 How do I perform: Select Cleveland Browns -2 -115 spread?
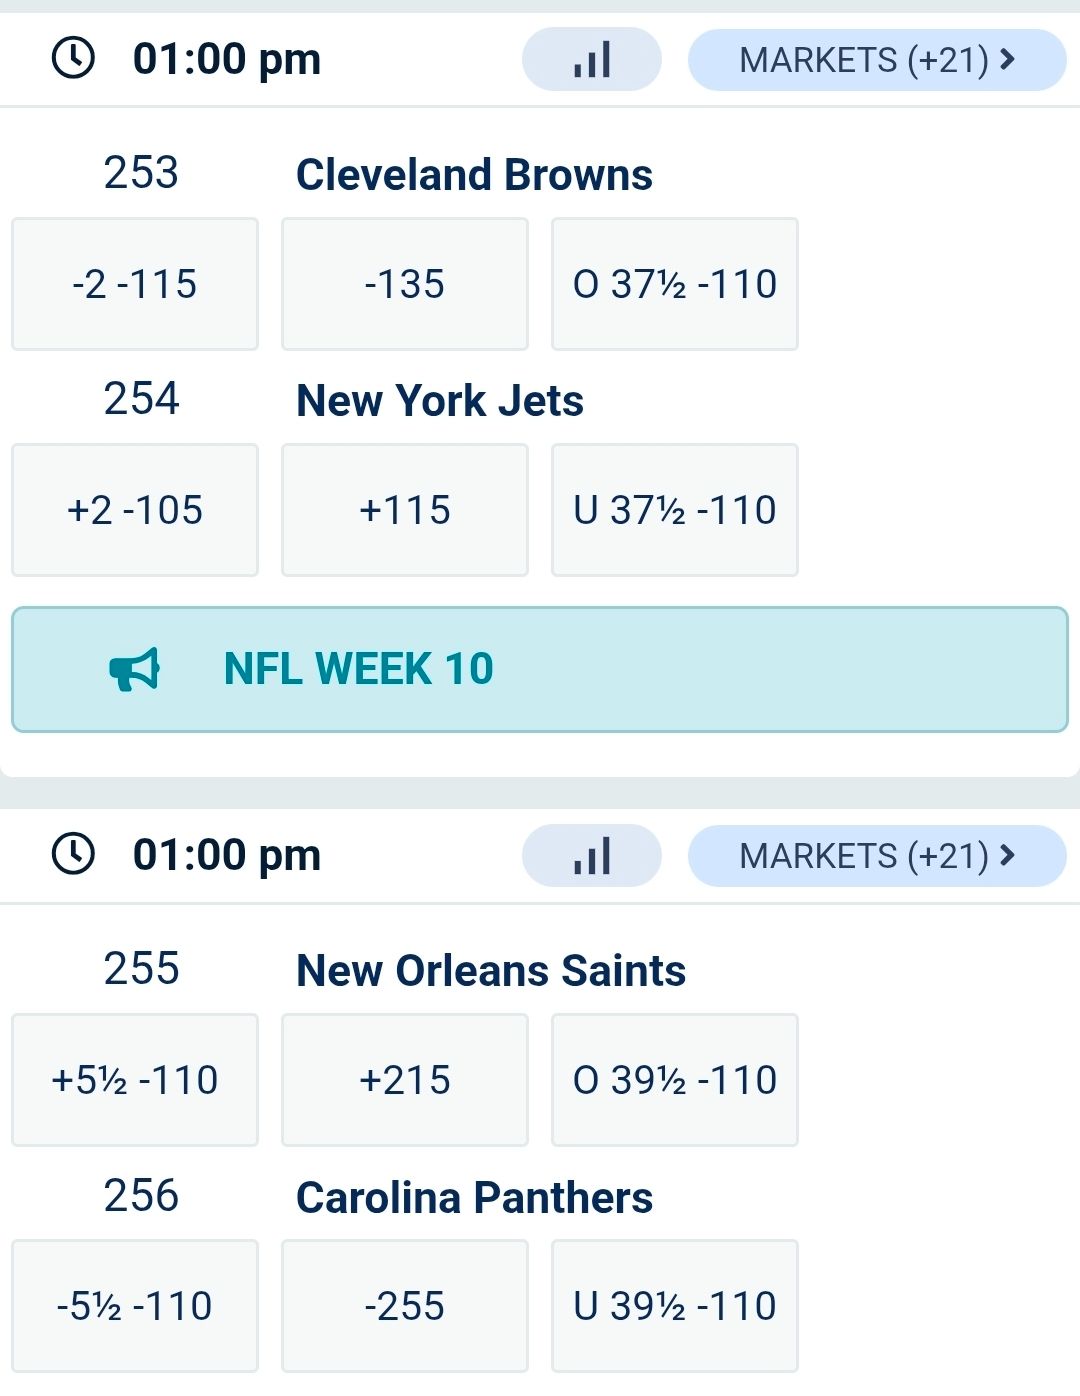pyautogui.click(x=135, y=284)
